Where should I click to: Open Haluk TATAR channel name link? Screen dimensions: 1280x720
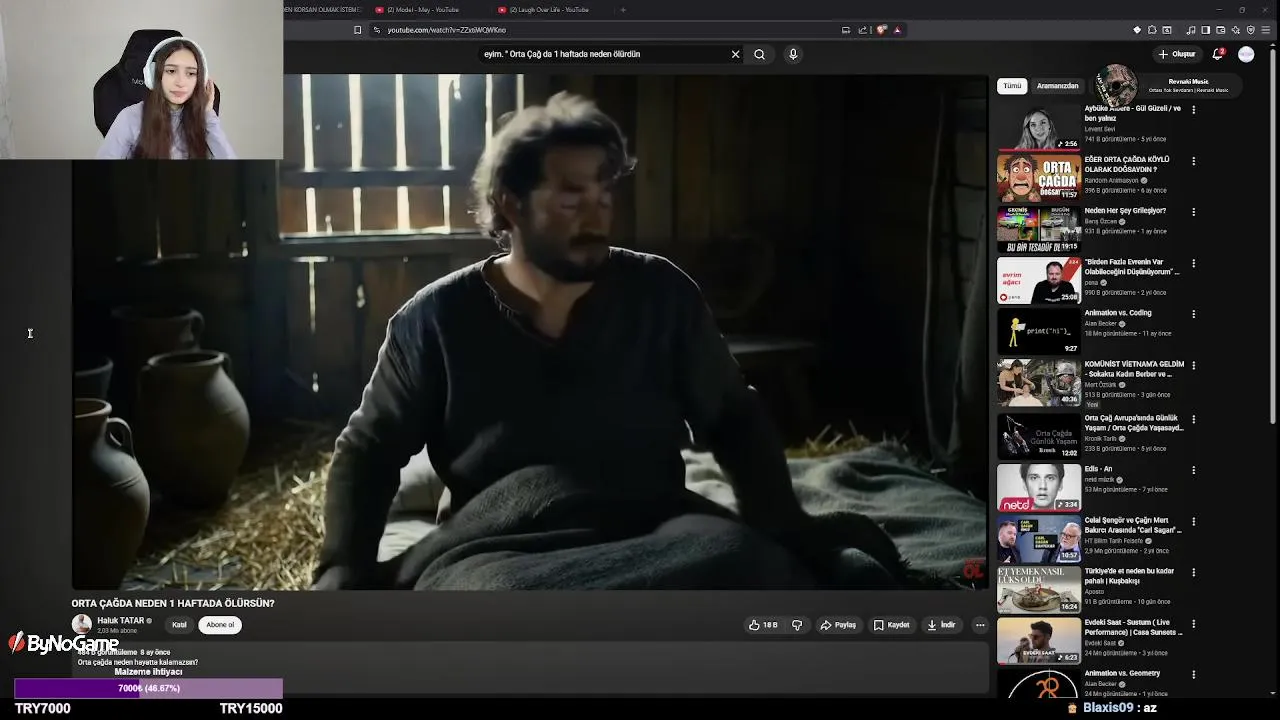(x=121, y=621)
